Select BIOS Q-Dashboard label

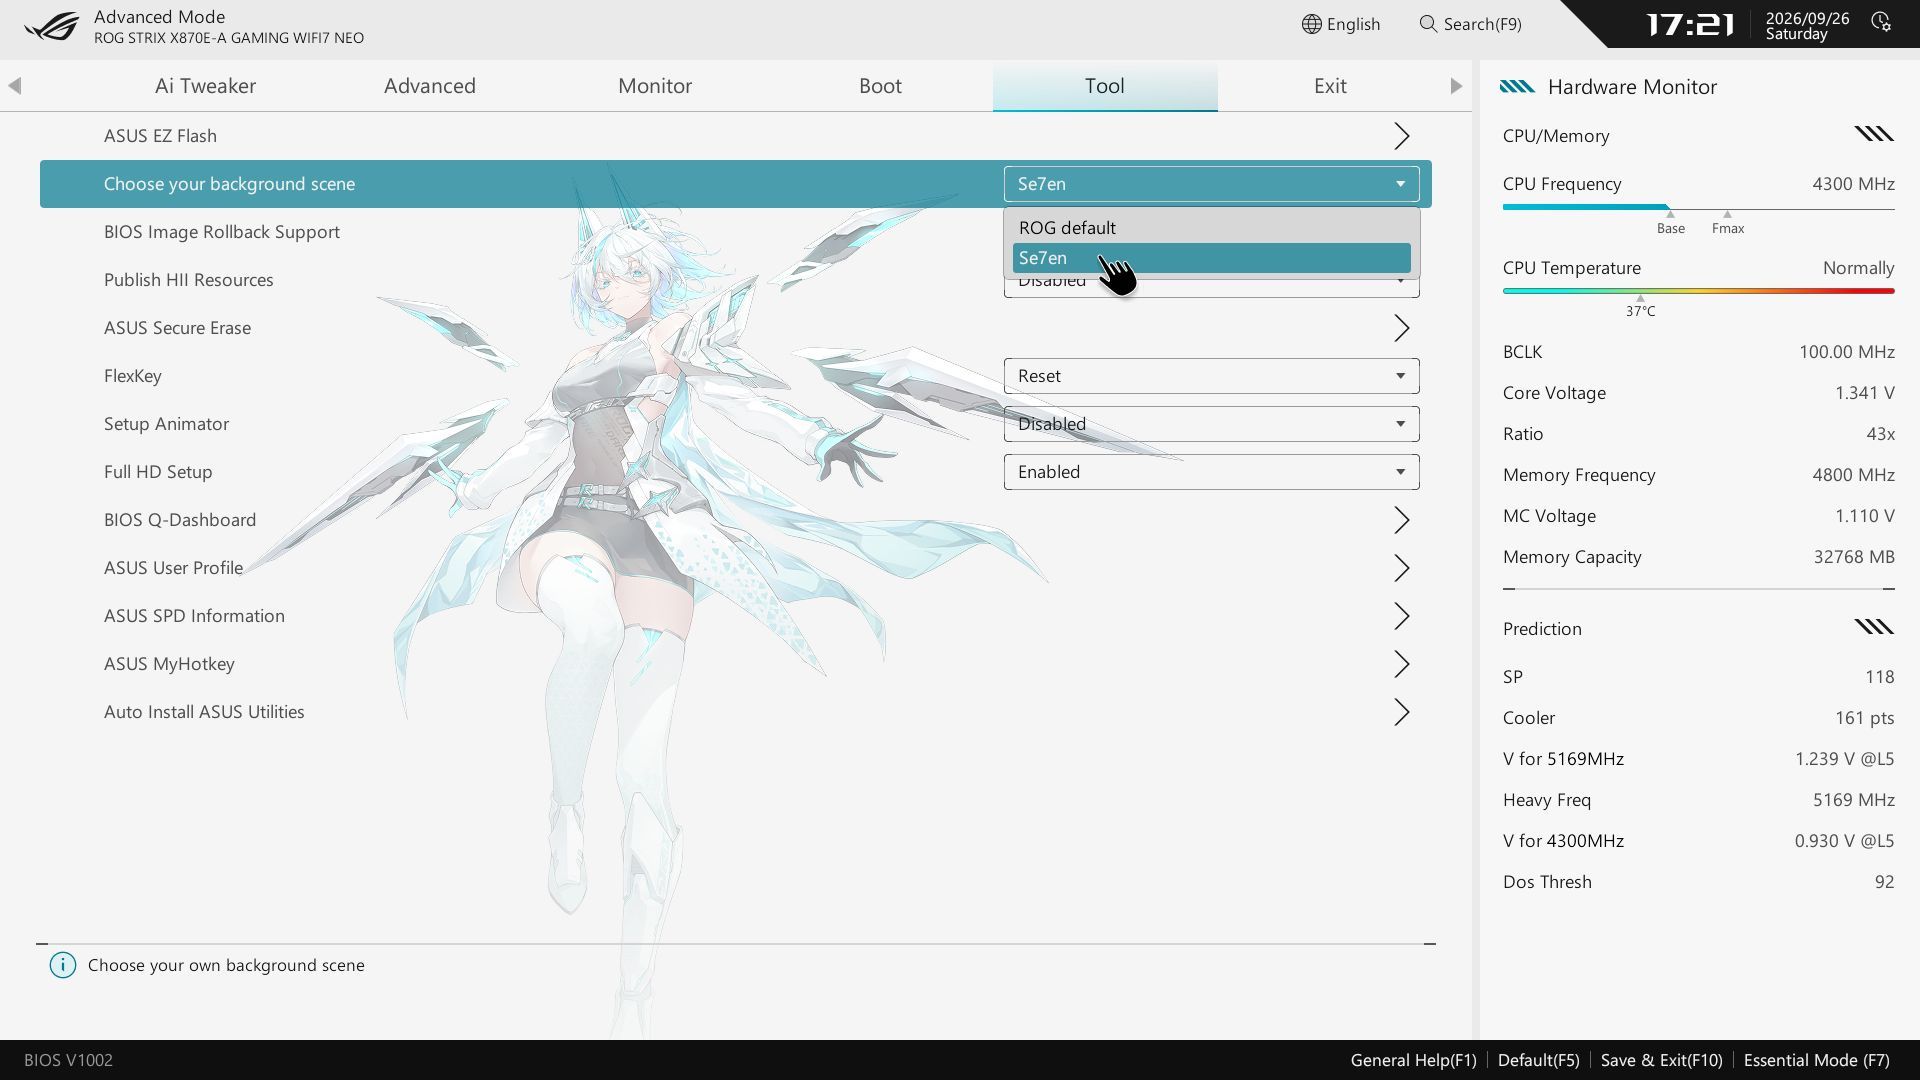coord(180,520)
